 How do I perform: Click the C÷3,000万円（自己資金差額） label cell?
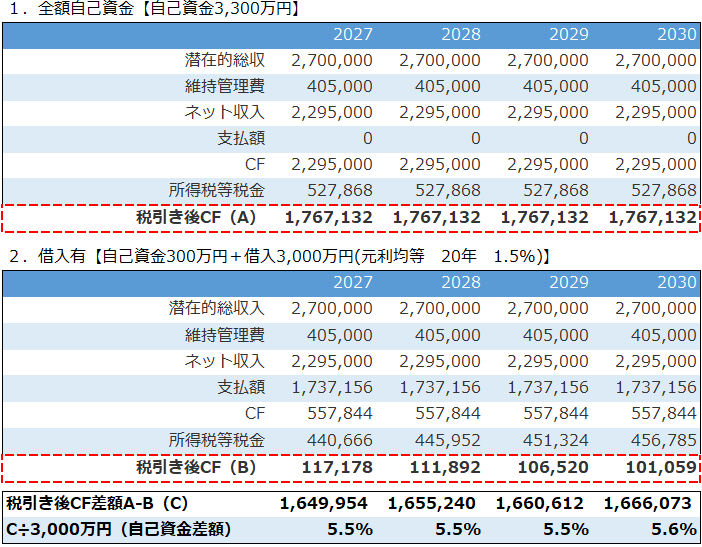(x=119, y=529)
